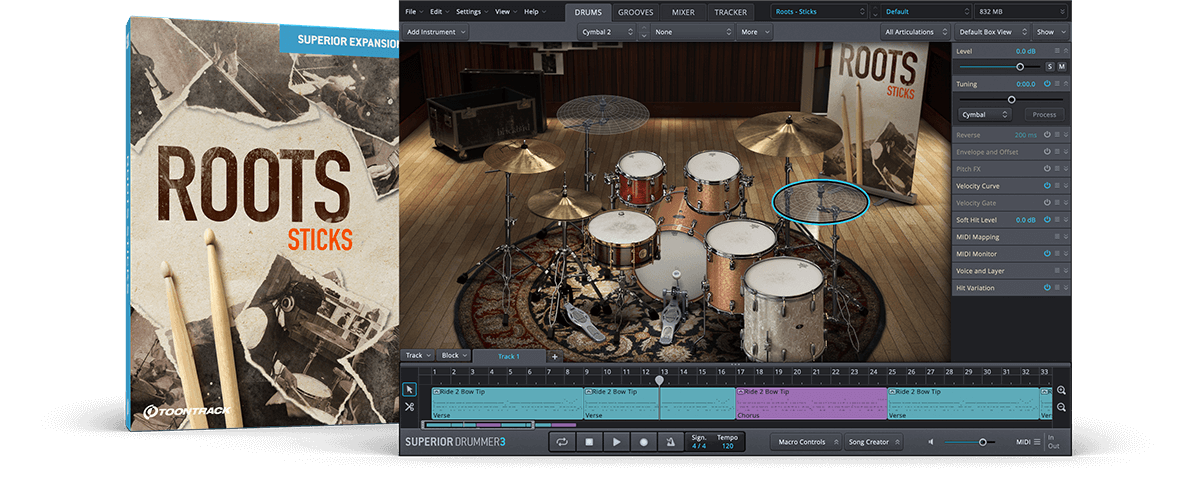The width and height of the screenshot is (1200, 488).
Task: Enable the Pitch FX power toggle
Action: pyautogui.click(x=1047, y=169)
